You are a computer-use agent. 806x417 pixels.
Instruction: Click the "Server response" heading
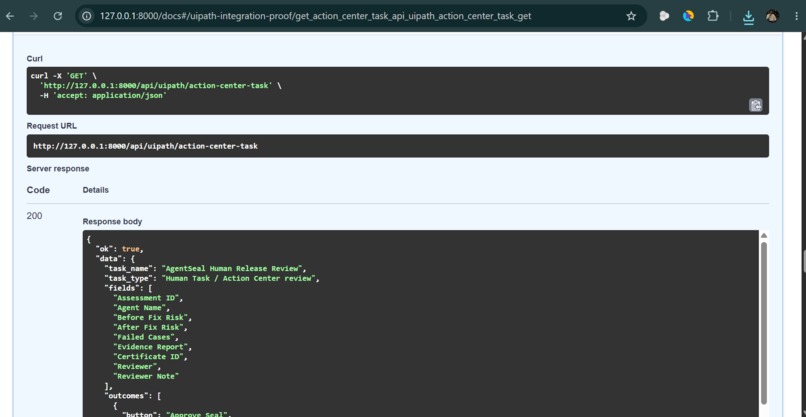pyautogui.click(x=58, y=168)
